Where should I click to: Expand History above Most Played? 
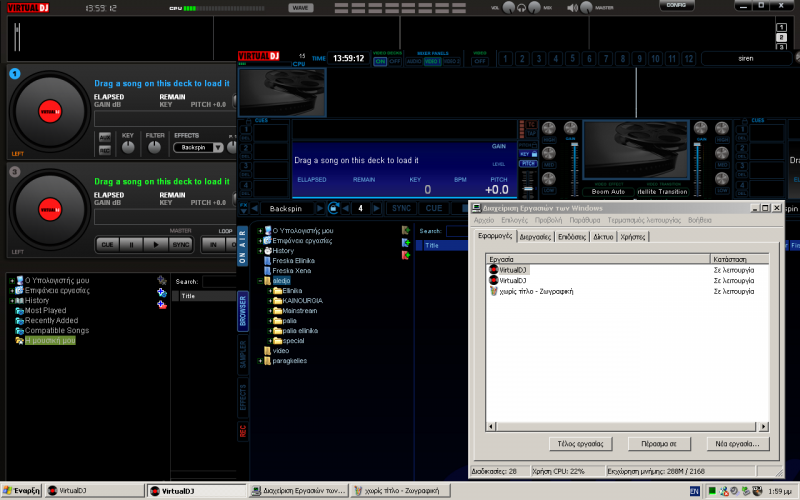12,301
